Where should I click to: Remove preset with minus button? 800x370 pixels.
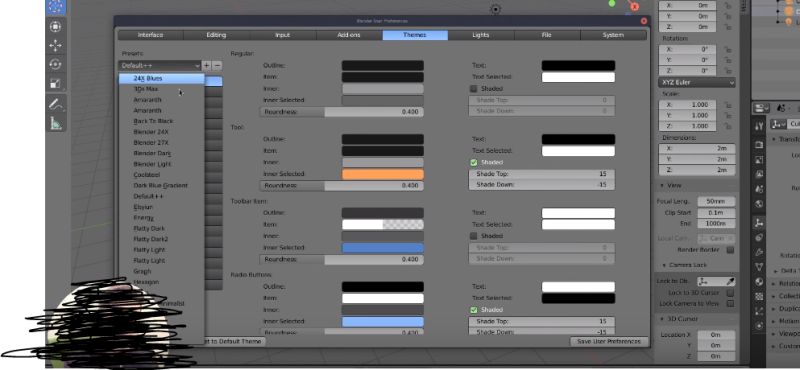(217, 65)
